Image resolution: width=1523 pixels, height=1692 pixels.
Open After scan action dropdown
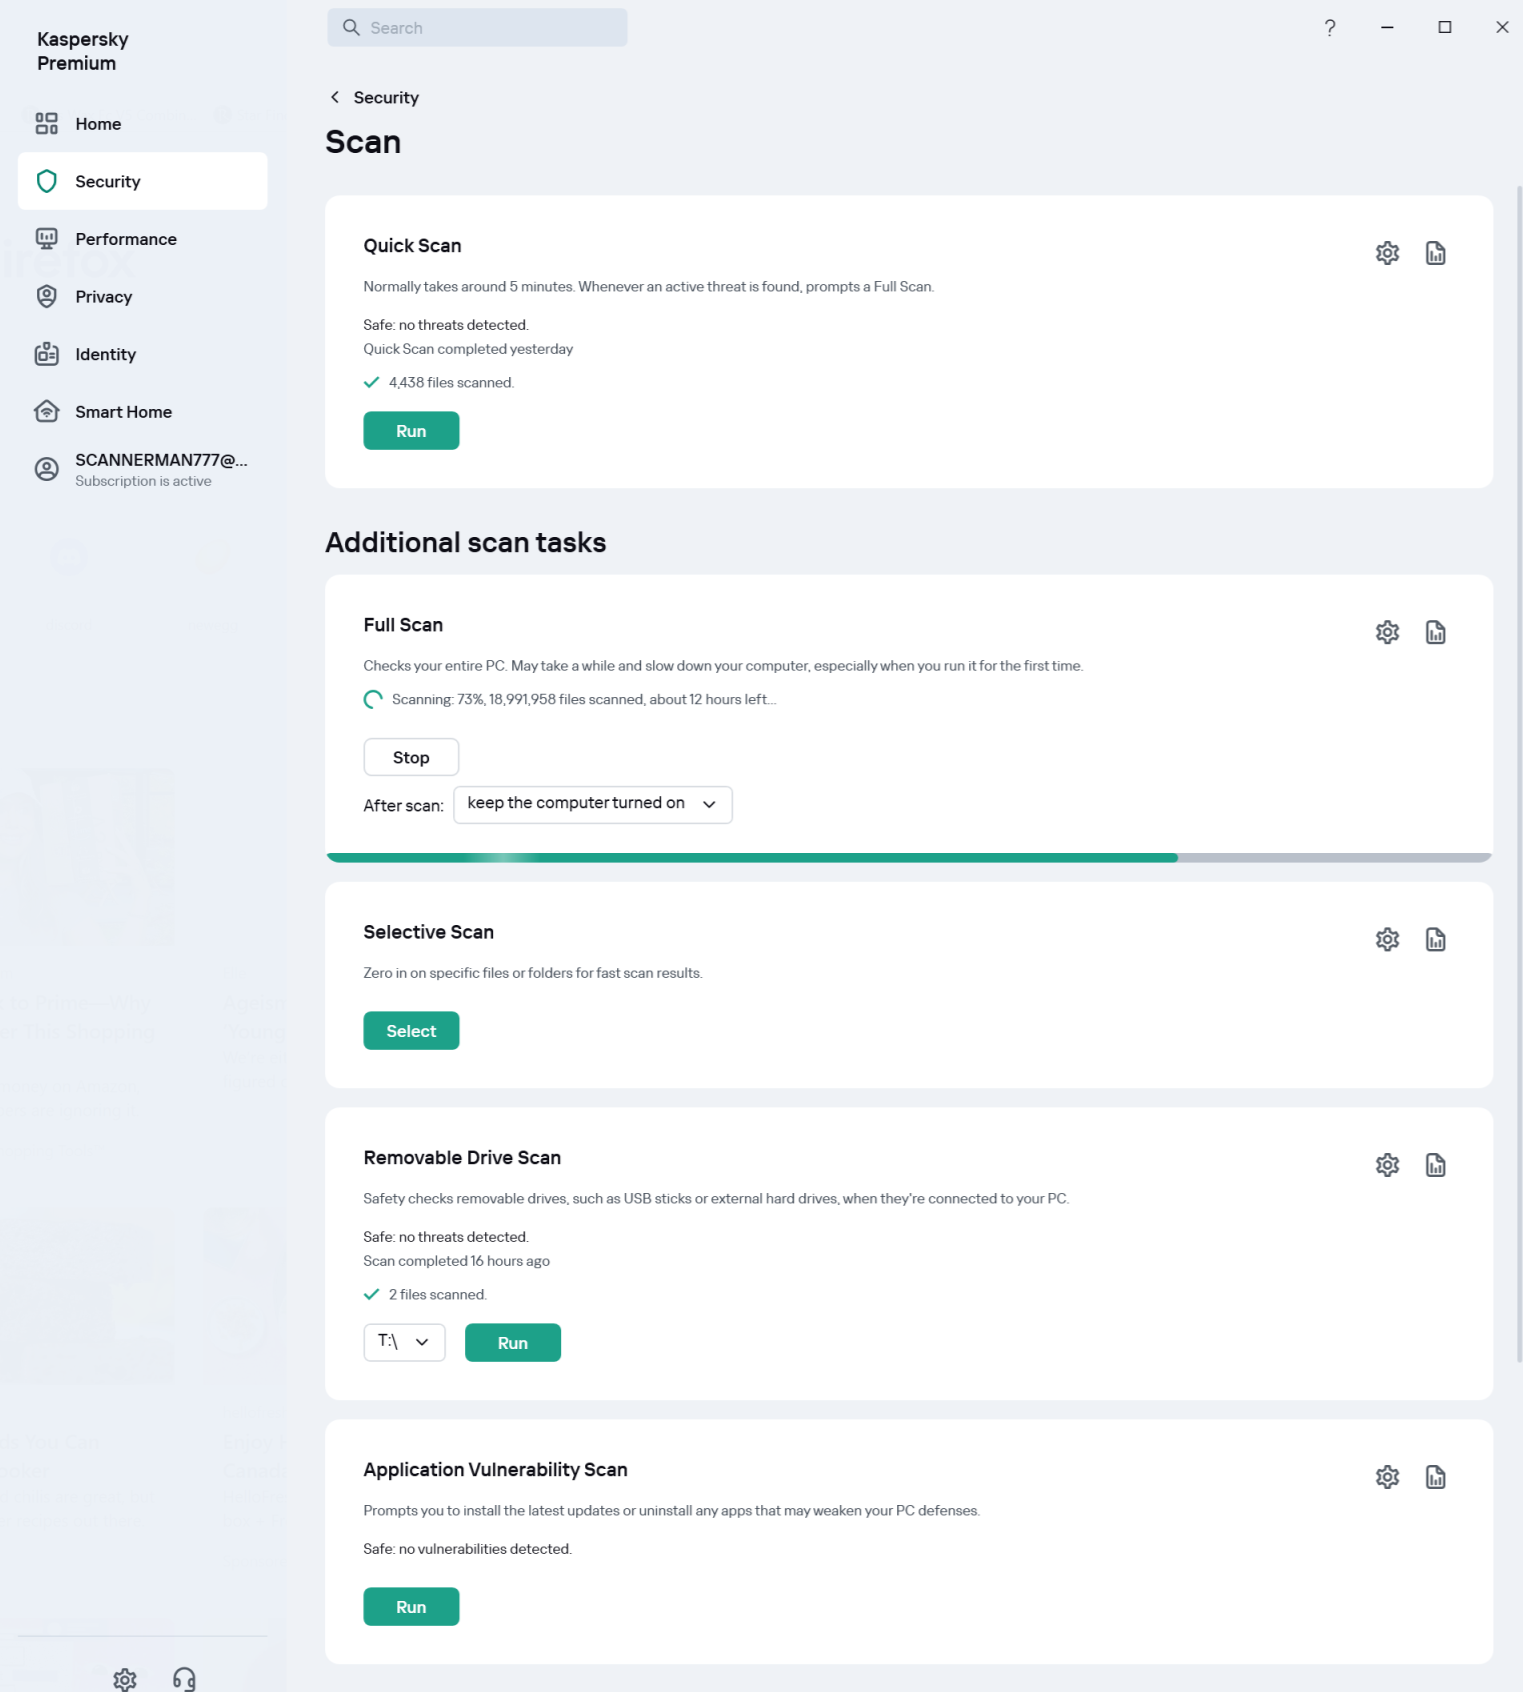click(x=593, y=804)
